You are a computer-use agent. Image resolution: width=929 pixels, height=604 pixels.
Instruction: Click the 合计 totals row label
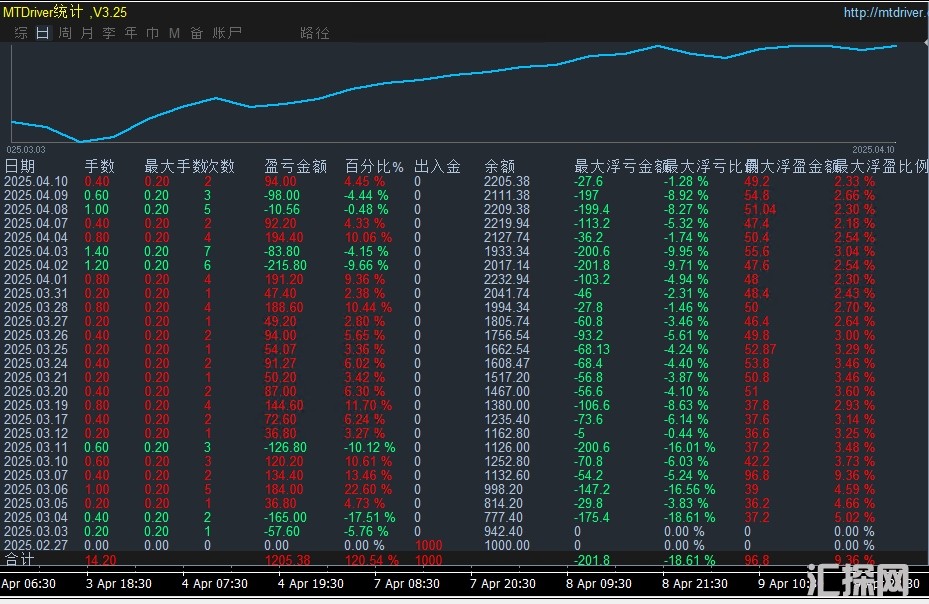tap(20, 560)
